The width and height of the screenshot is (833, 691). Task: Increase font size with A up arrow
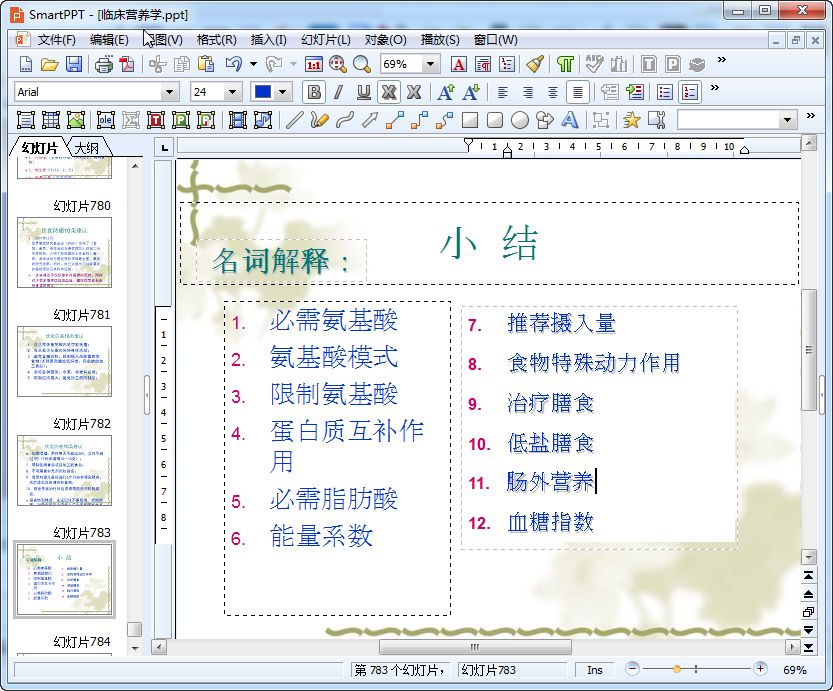click(446, 92)
